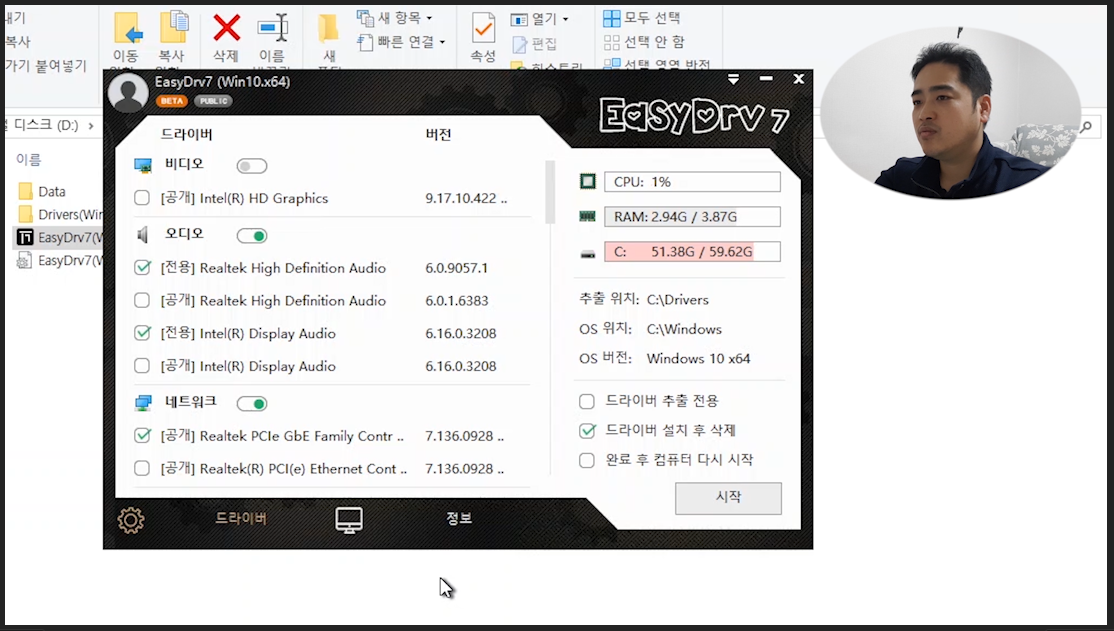Toggle the 오디오 category switch
Screen dimensions: 1114x631
(x=252, y=236)
